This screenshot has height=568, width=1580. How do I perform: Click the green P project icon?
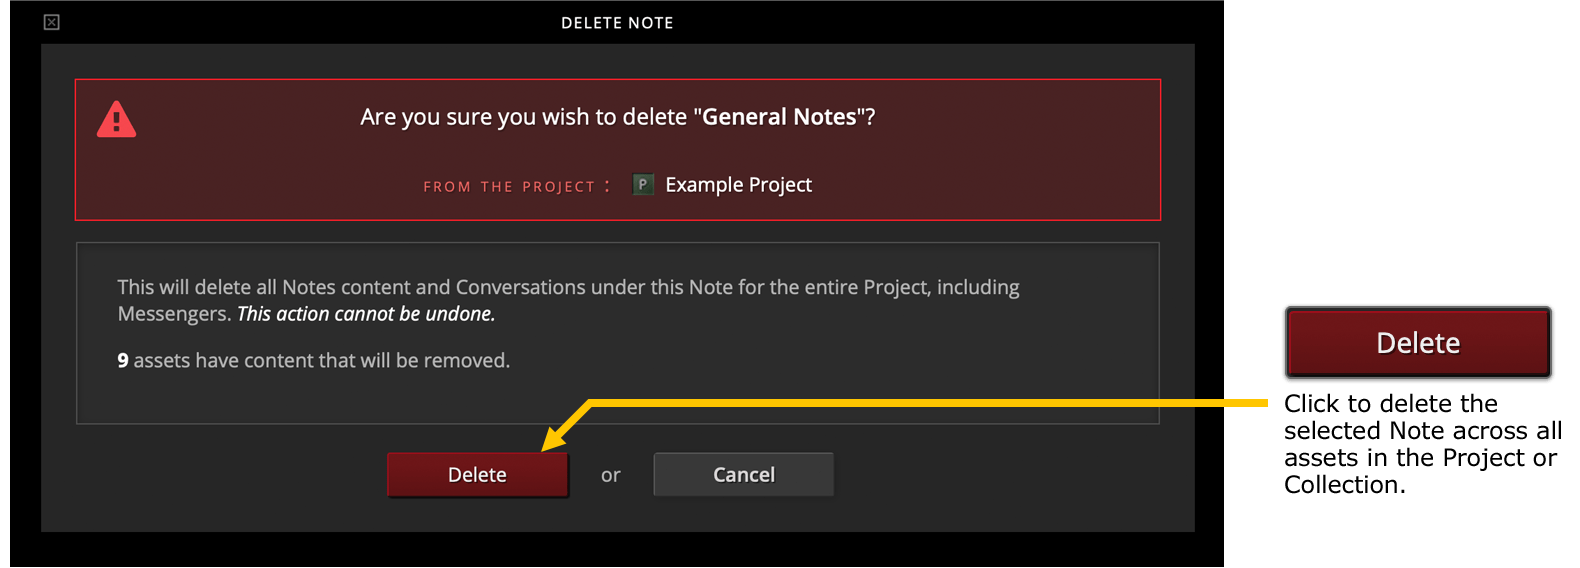643,185
